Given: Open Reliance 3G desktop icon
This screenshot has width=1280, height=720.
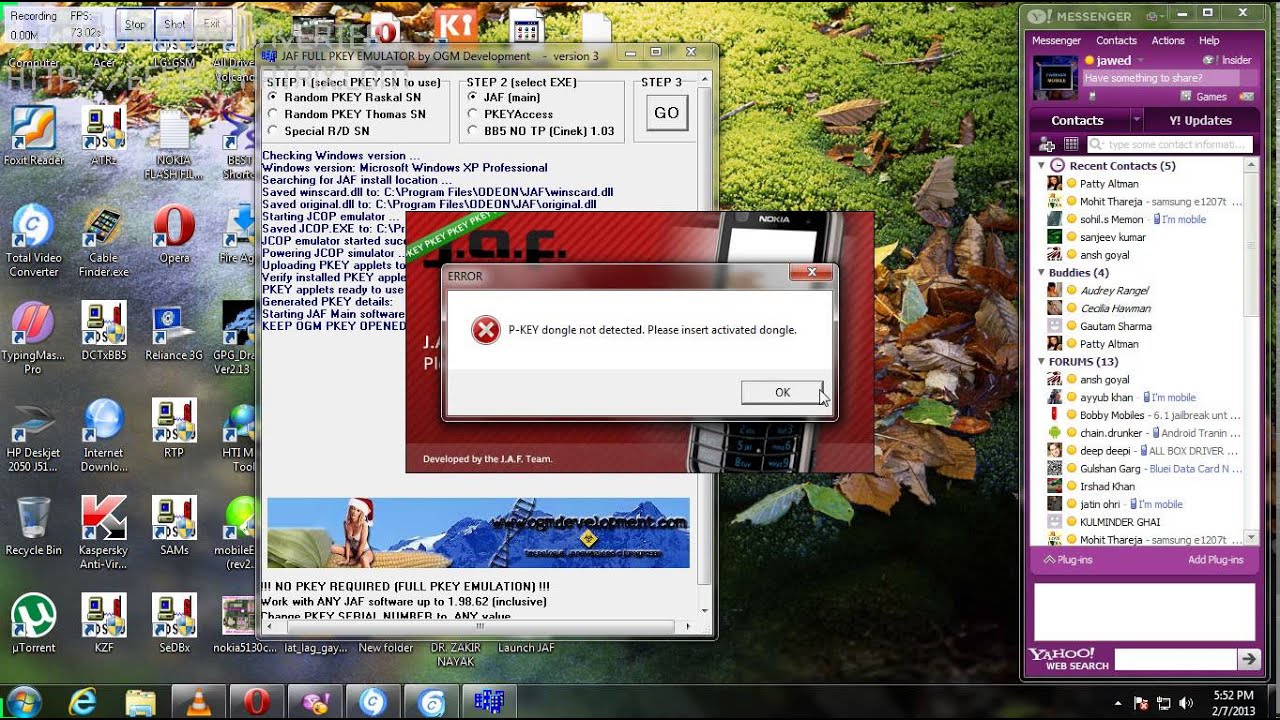Looking at the screenshot, I should (x=174, y=332).
